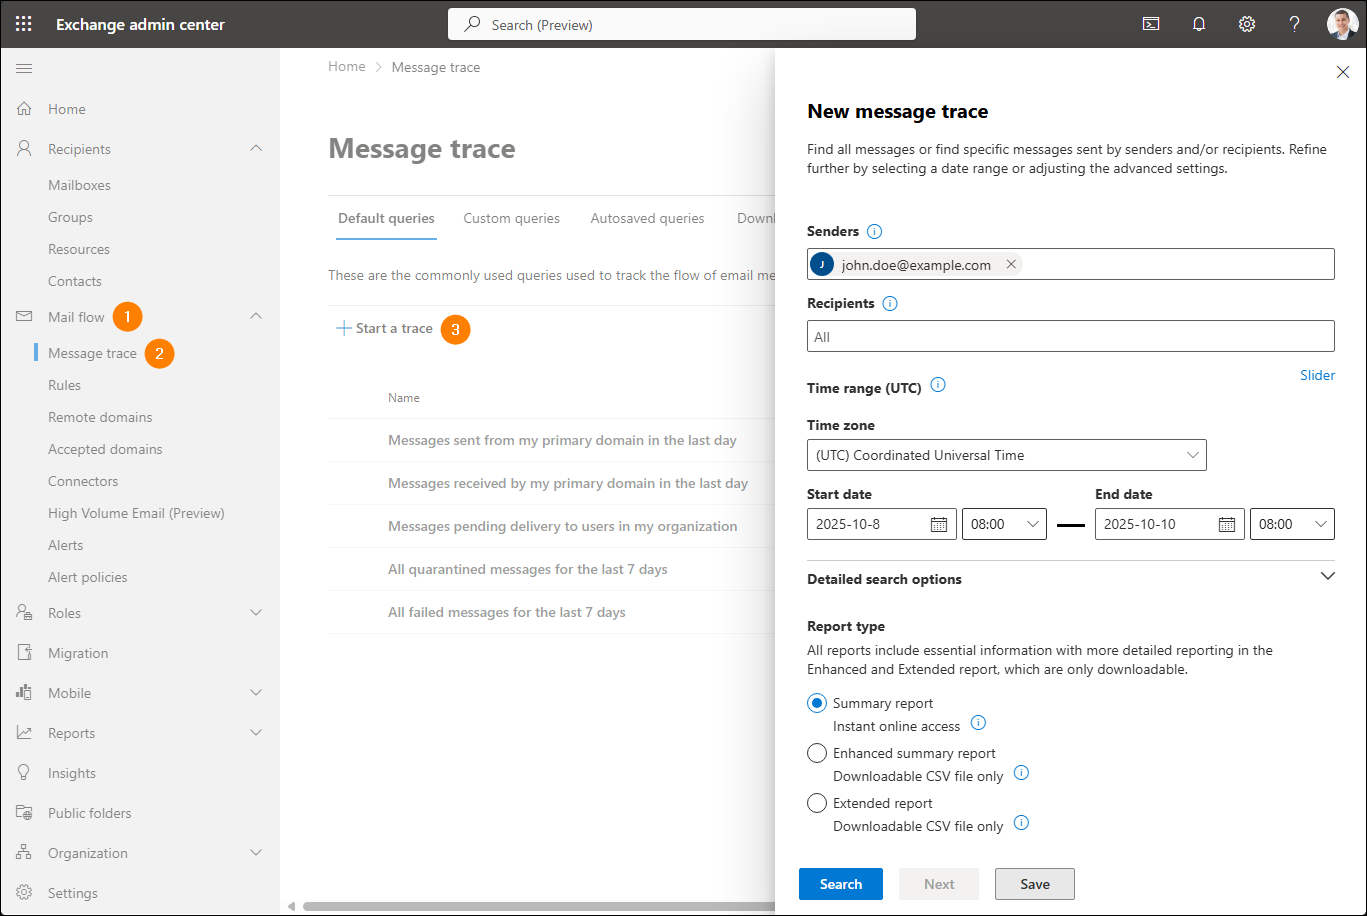Switch to the Autosaved queries tab
This screenshot has height=916, width=1367.
647,217
